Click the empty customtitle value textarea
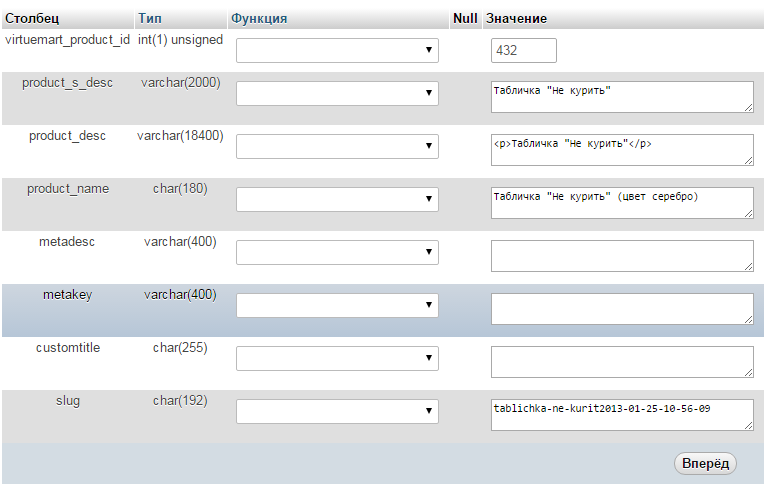This screenshot has height=484, width=767. coord(622,361)
